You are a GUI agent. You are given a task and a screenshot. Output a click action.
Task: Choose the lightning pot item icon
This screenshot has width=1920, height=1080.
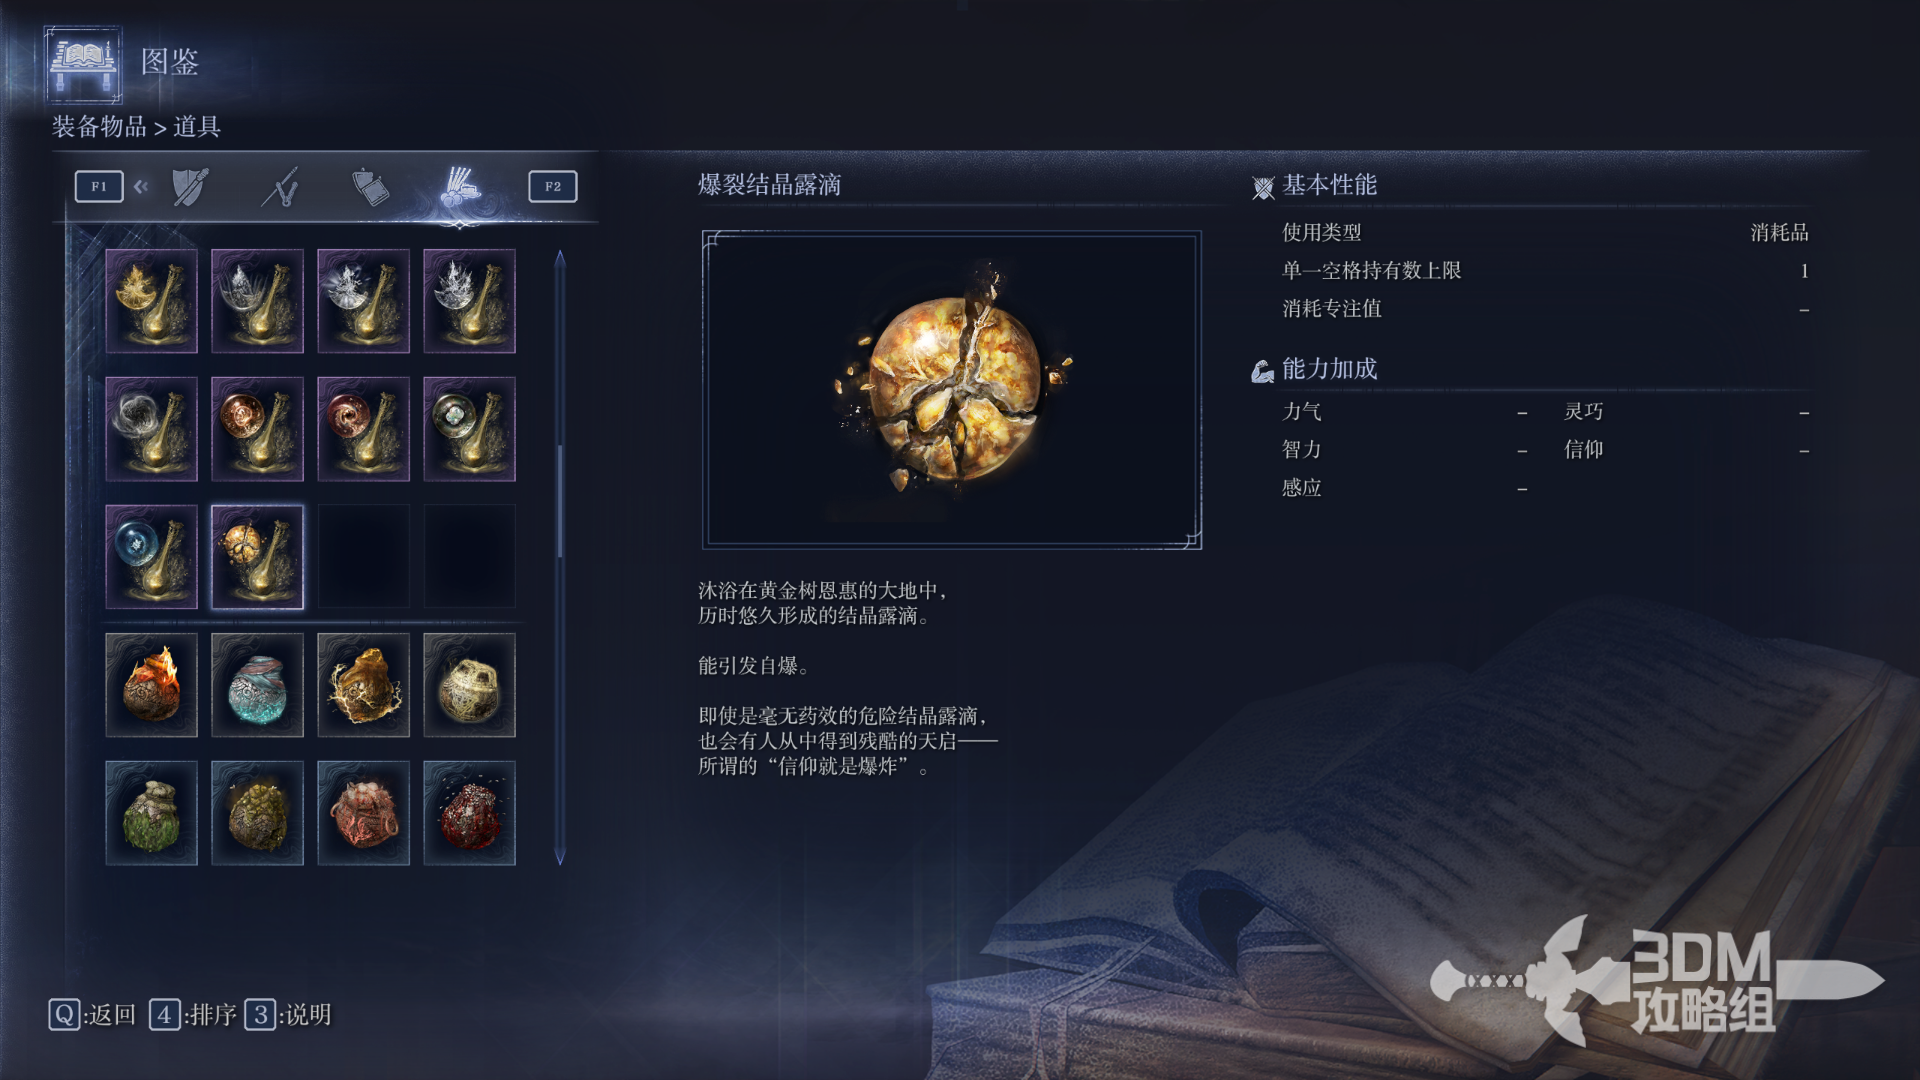[363, 685]
